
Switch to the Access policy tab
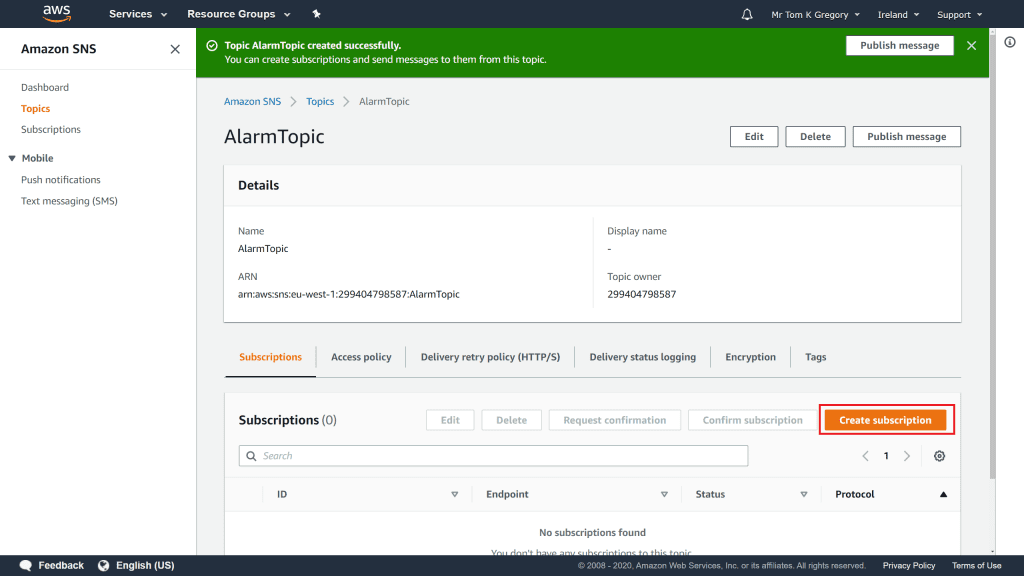point(361,357)
